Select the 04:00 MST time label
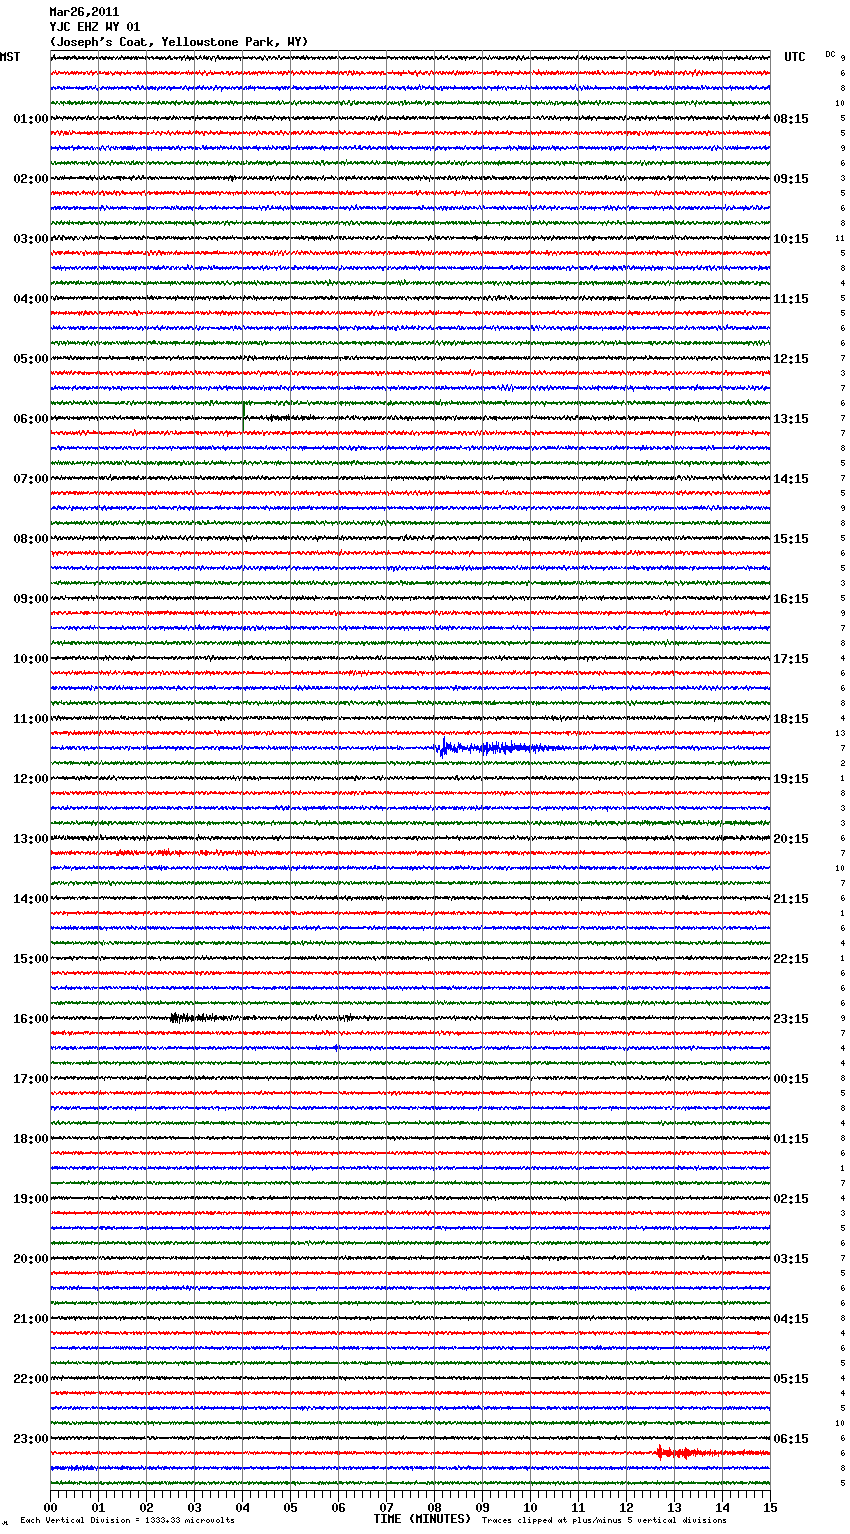Screen dimensions: 850x1534 (x=31, y=299)
